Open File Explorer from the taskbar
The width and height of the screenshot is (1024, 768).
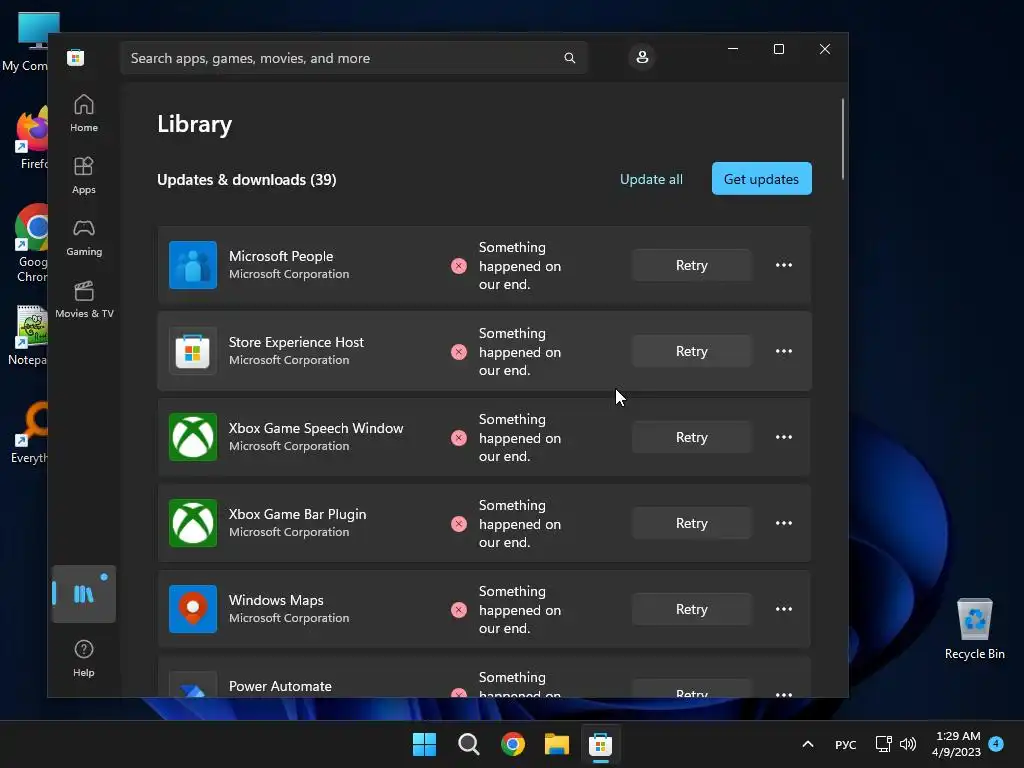[x=557, y=744]
